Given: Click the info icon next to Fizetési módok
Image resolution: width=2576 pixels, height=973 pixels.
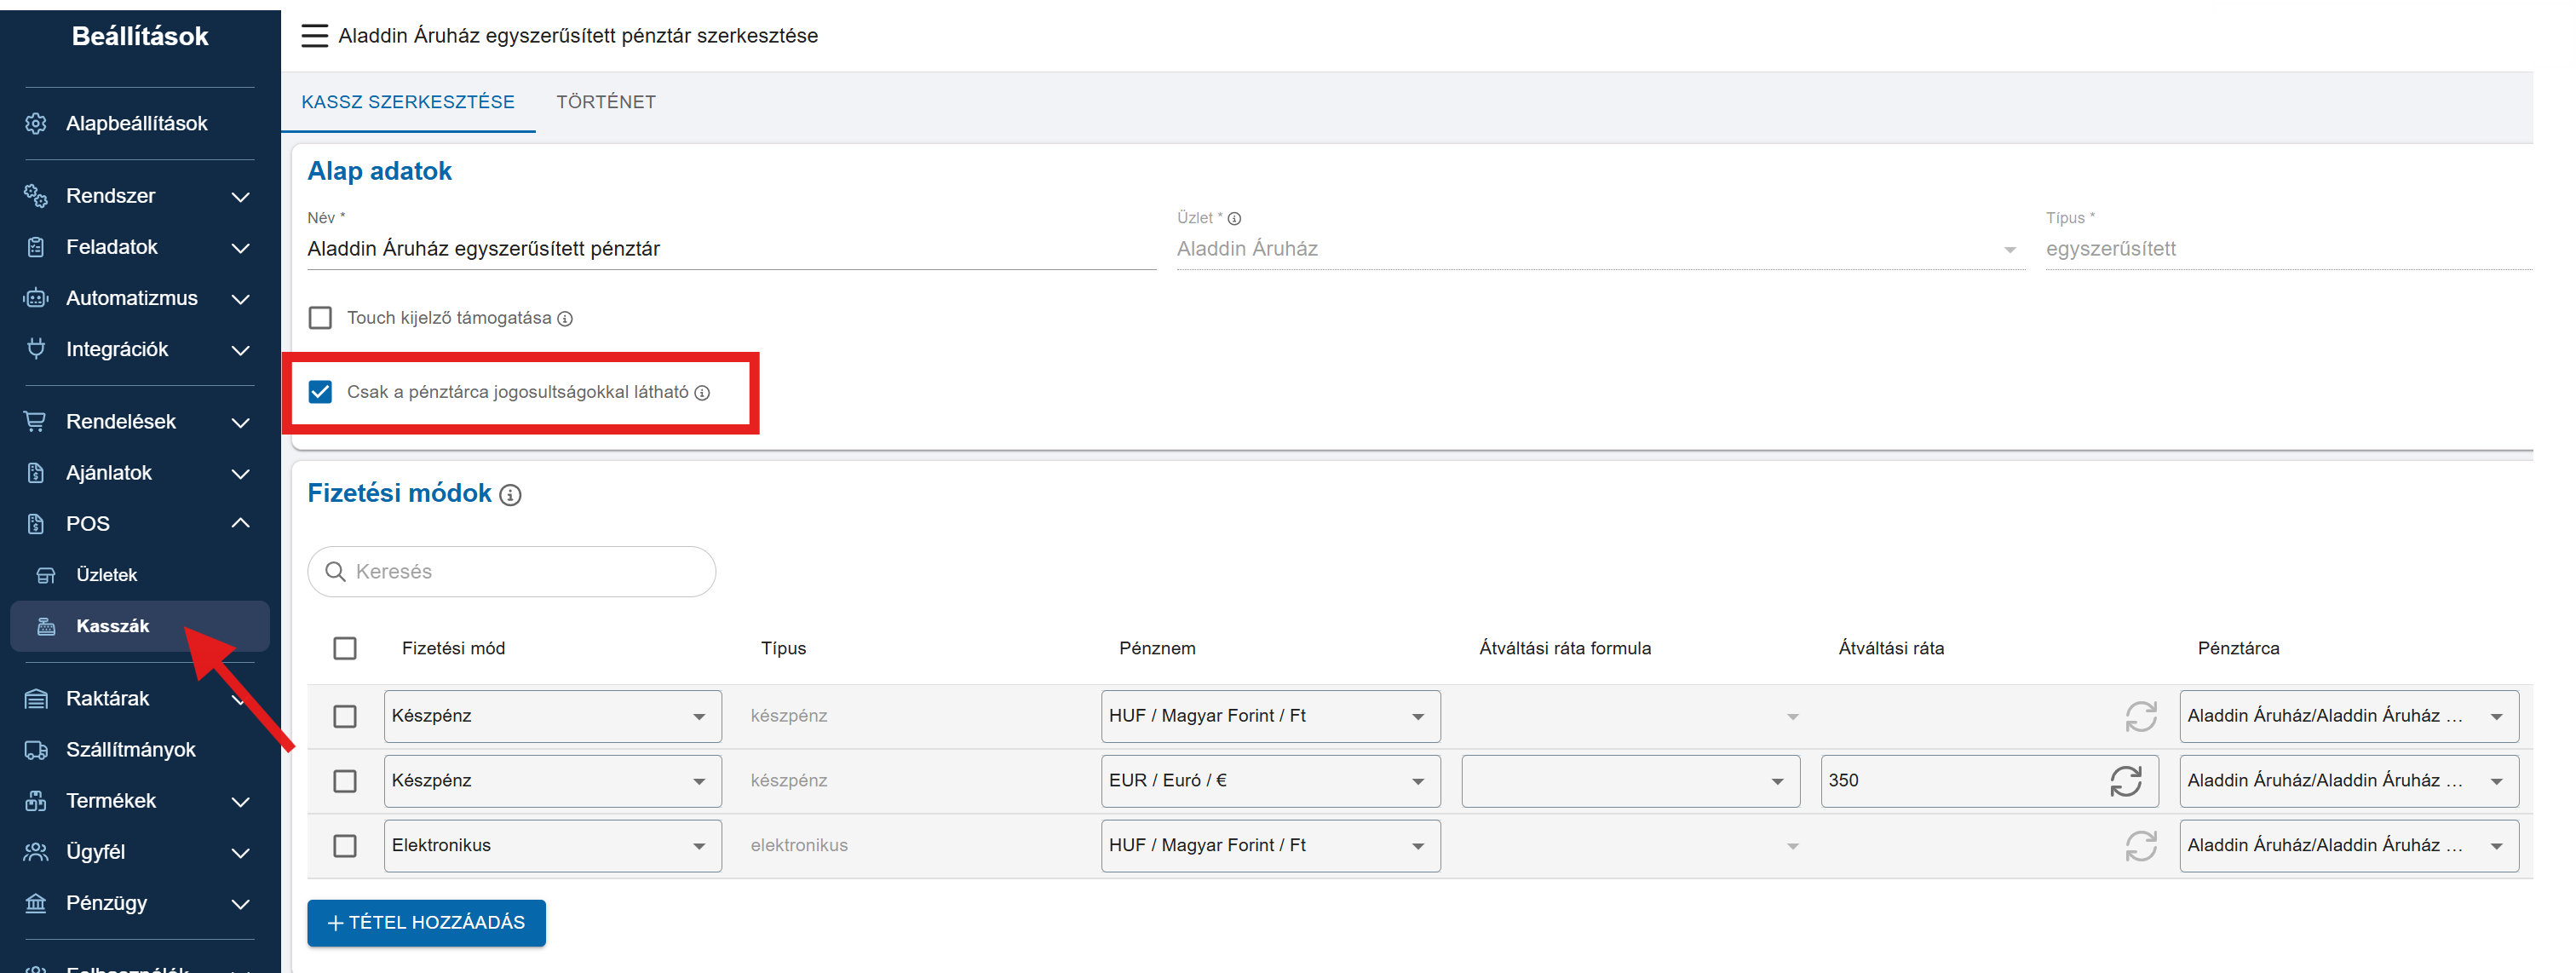Looking at the screenshot, I should [x=510, y=495].
